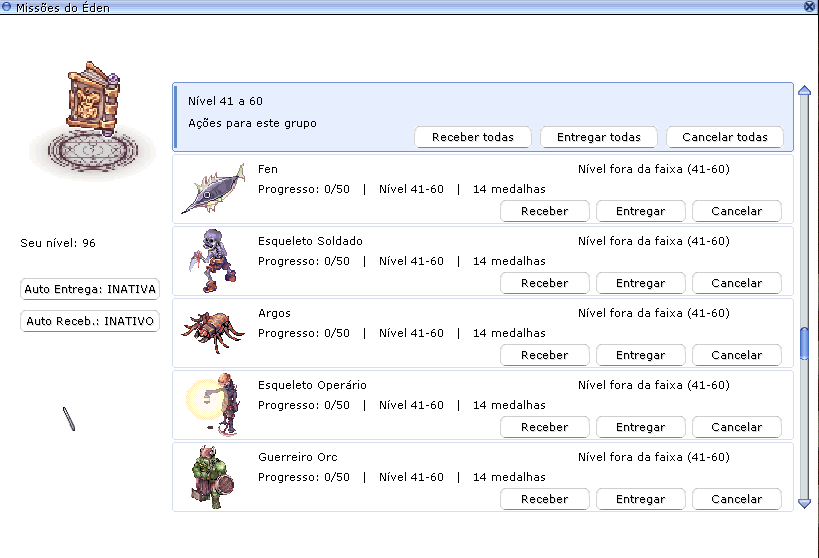The width and height of the screenshot is (819, 558).
Task: Click the blue scrollbar thumb
Action: coord(804,343)
